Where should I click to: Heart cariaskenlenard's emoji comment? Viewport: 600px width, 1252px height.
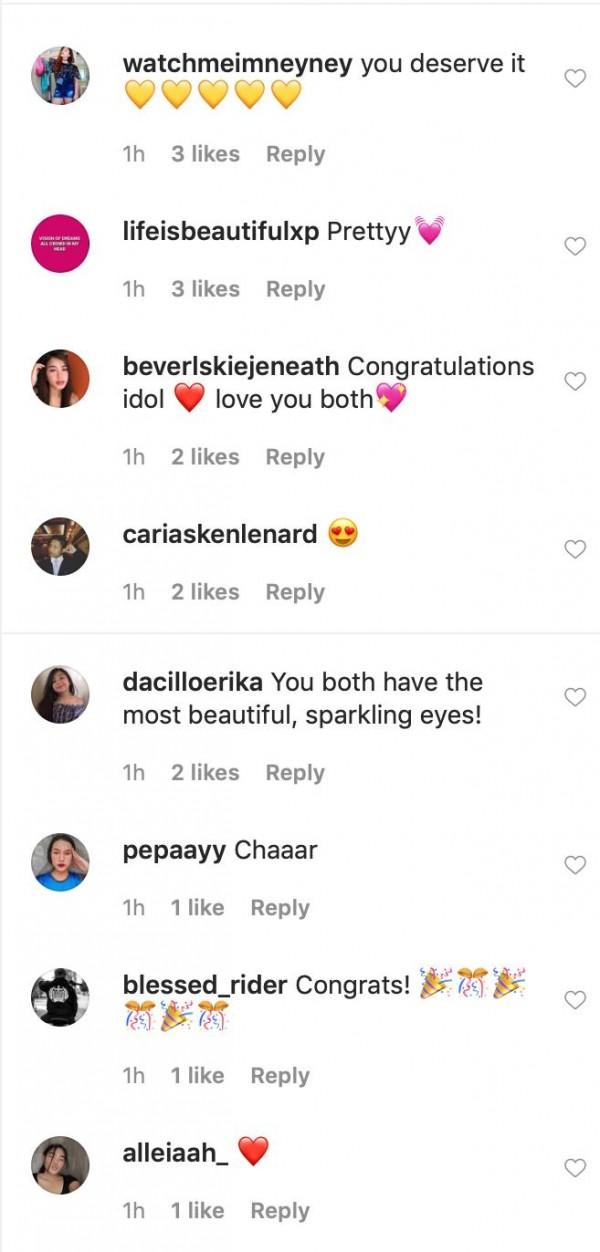point(575,549)
